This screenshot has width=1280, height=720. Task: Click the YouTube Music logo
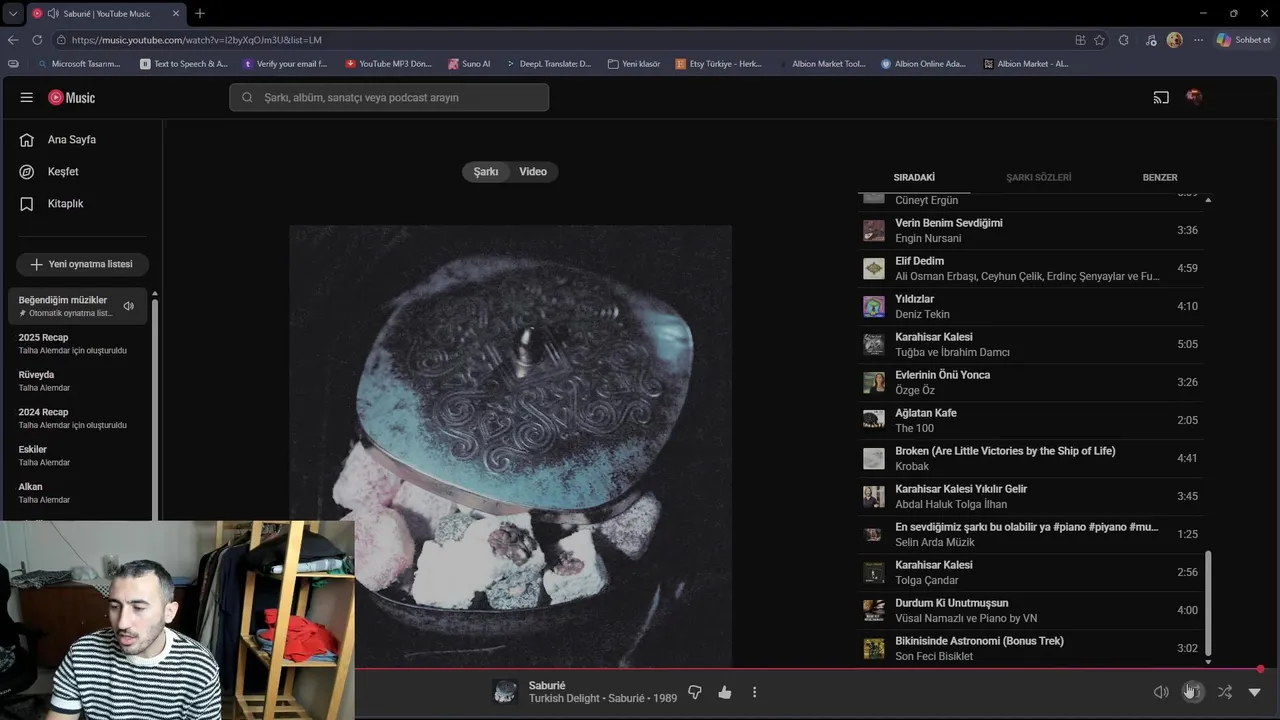(x=72, y=98)
